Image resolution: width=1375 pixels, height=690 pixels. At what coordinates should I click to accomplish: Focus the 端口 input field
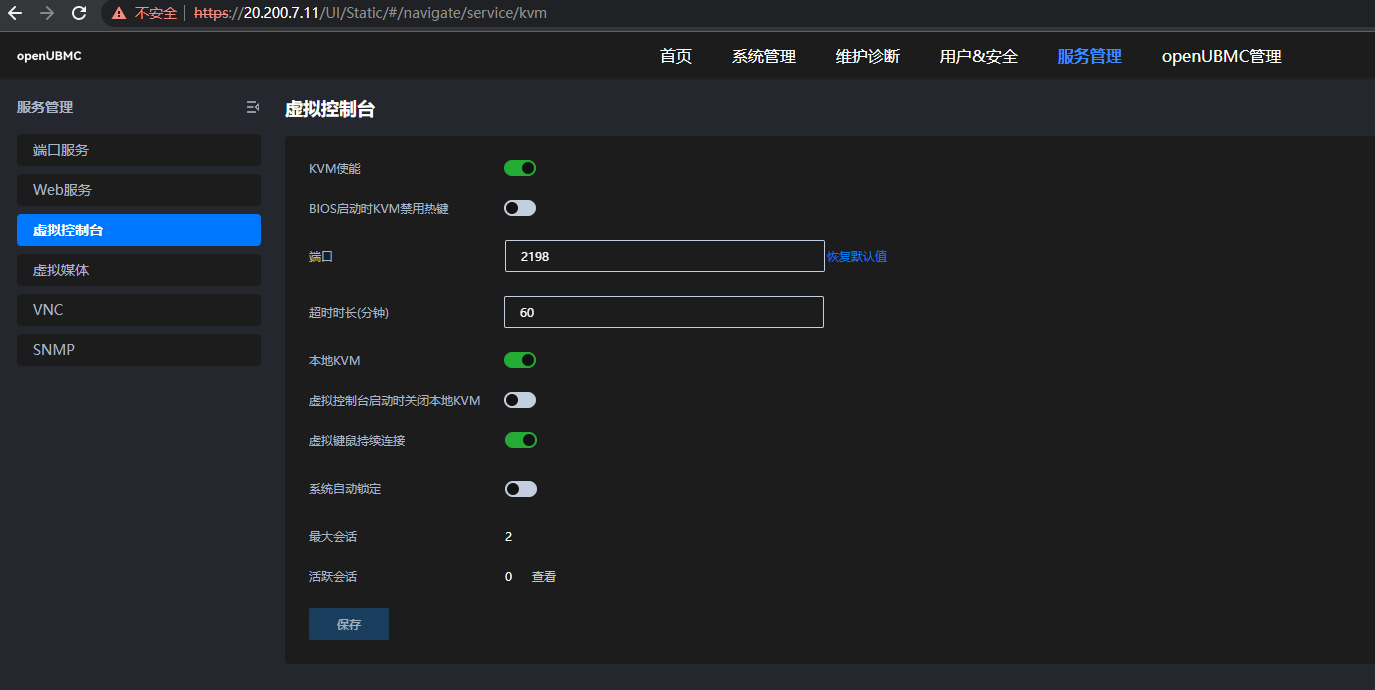665,256
